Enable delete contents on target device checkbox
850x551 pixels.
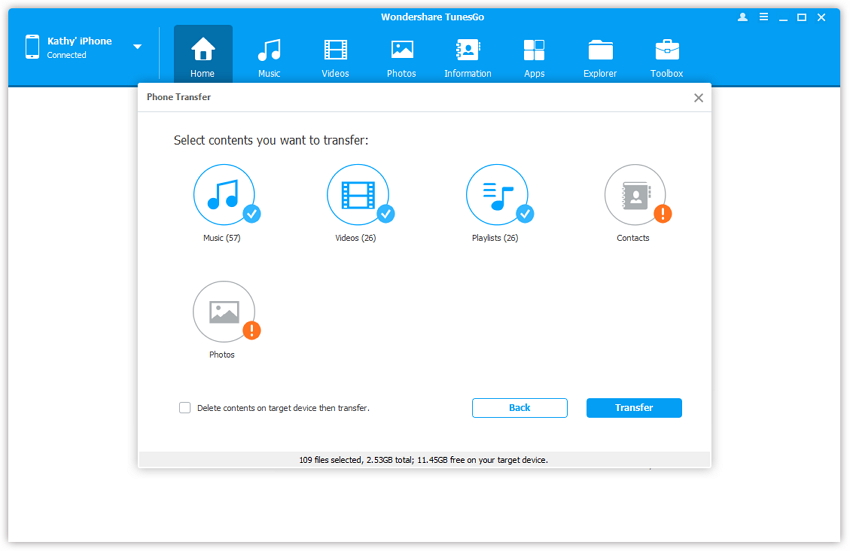click(185, 408)
